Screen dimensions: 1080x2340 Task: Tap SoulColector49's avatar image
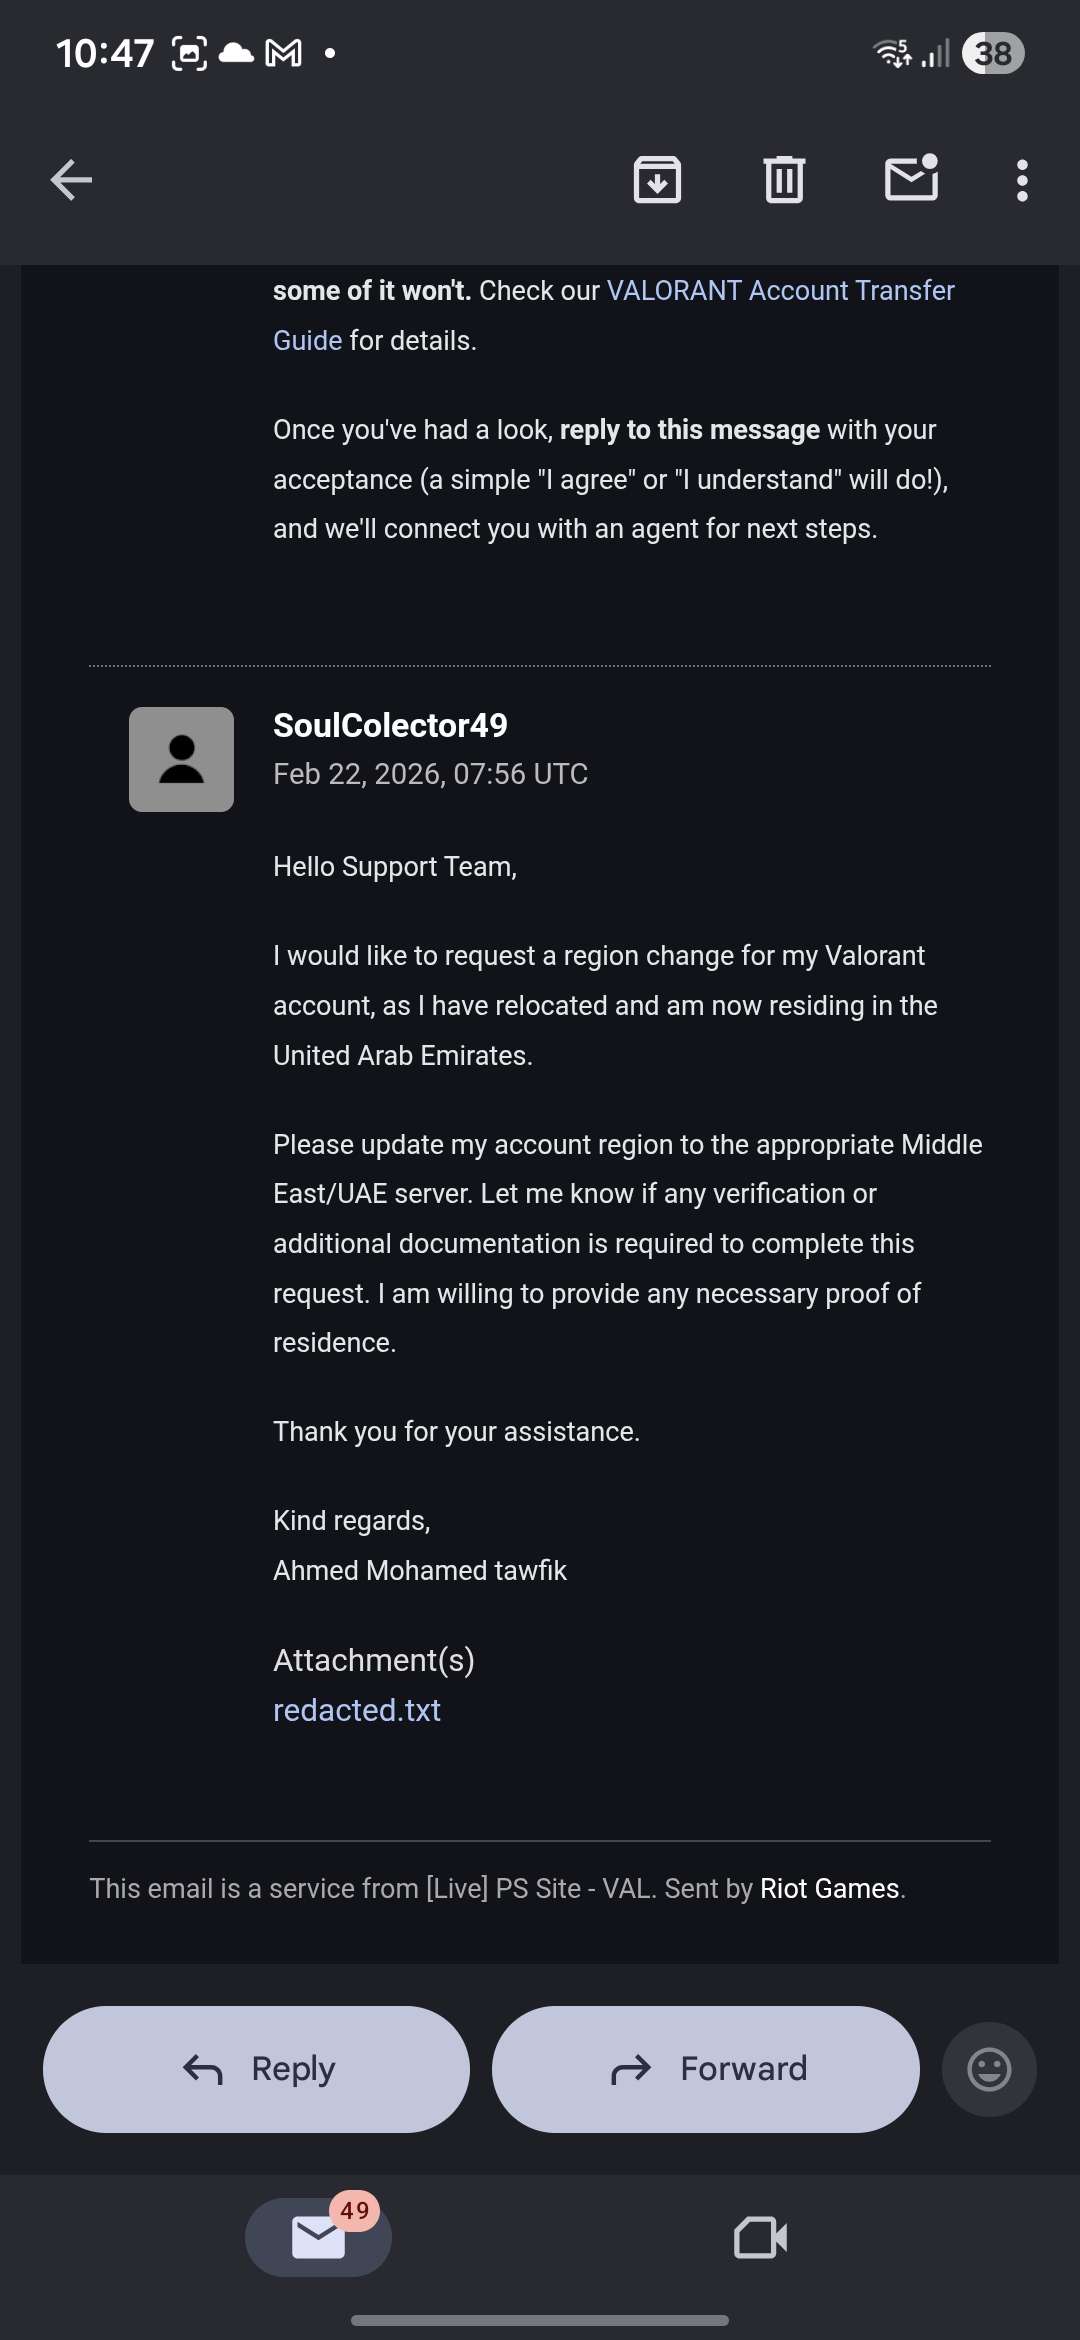[x=181, y=759]
